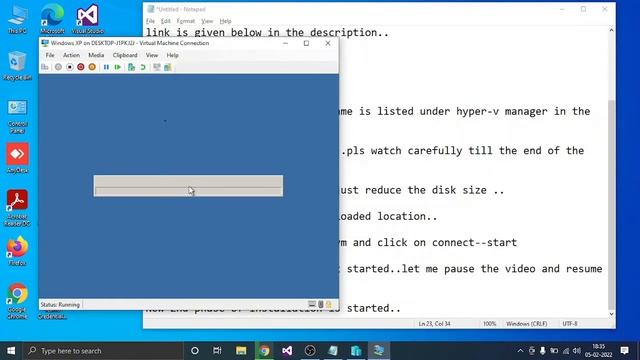640x360 pixels.
Task: Click text 'link is given below in the description..'
Action: coord(267,33)
